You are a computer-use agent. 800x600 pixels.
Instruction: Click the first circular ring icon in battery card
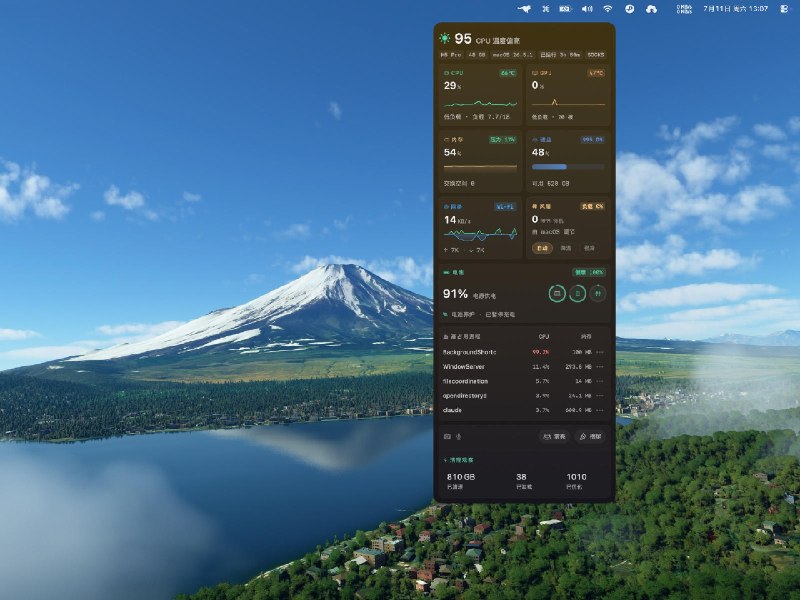pos(557,293)
